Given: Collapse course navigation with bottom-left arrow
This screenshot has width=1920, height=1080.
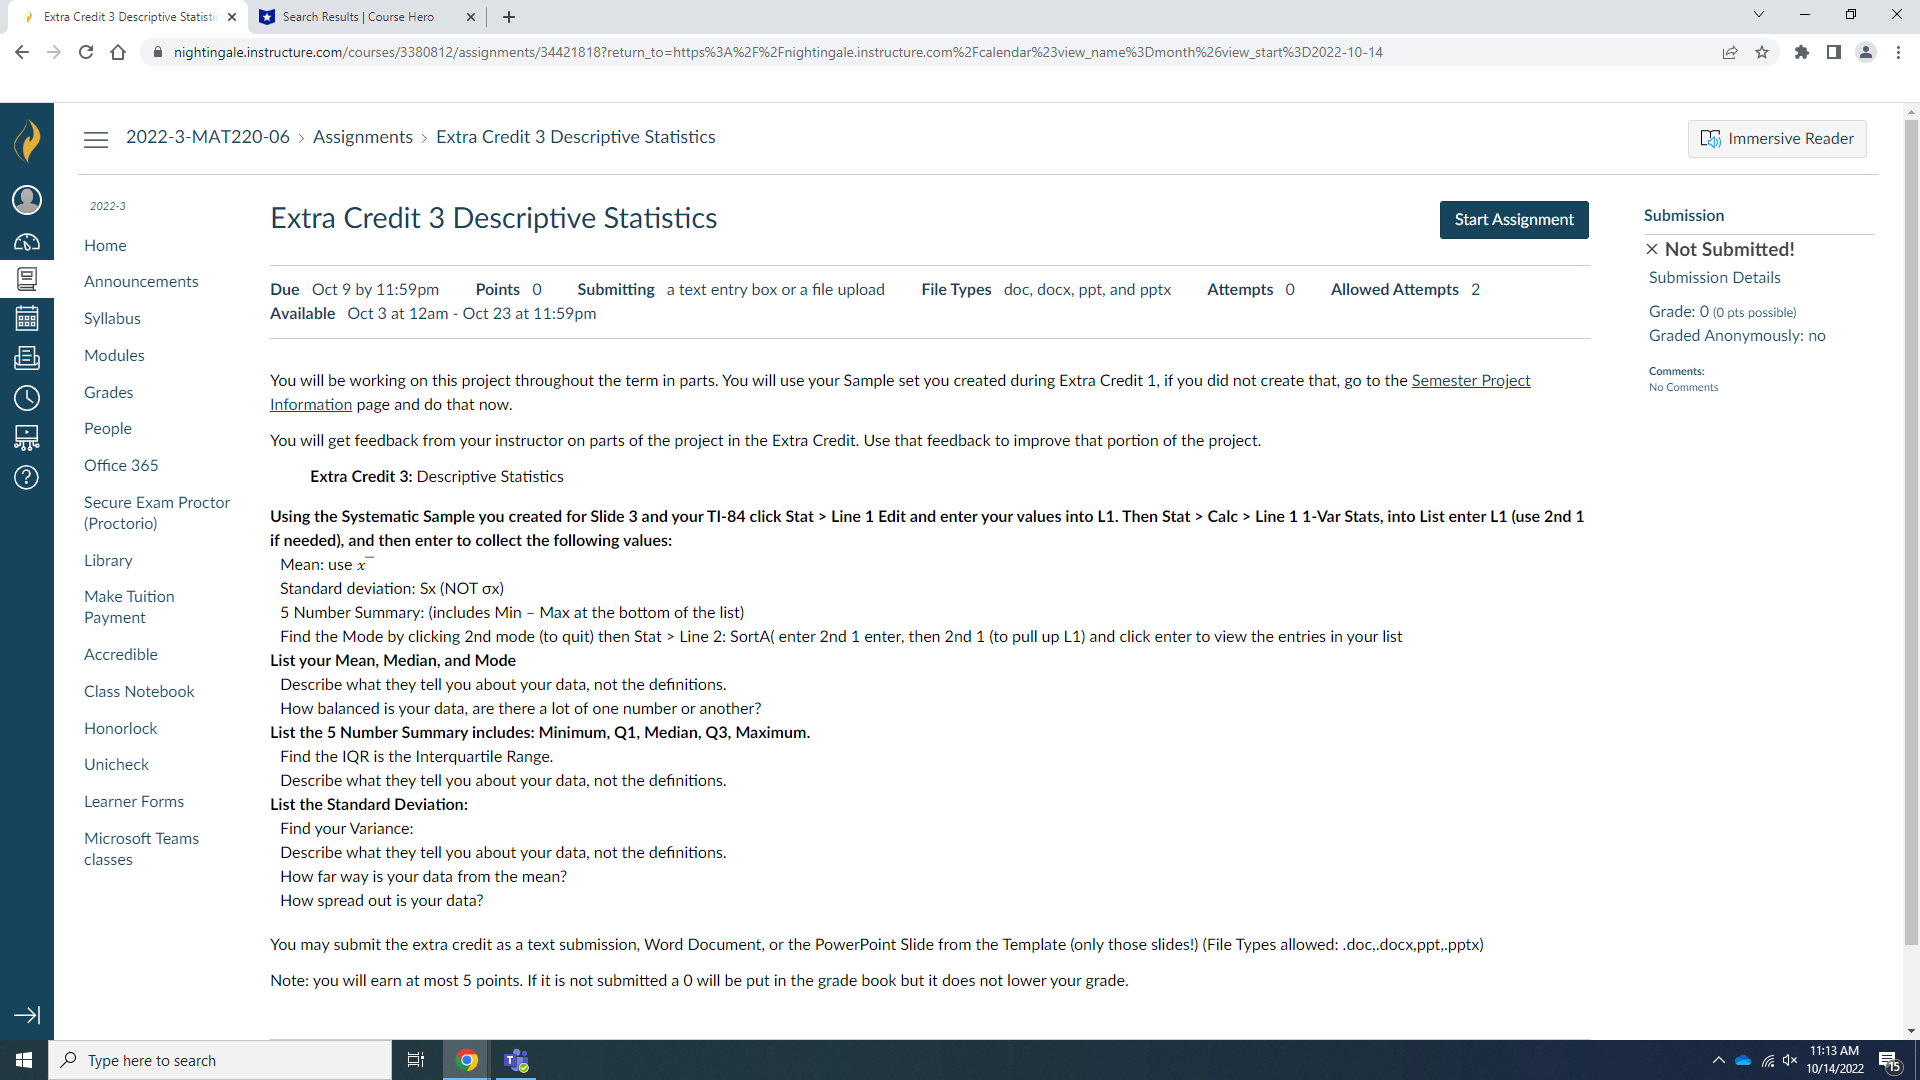Looking at the screenshot, I should click(27, 1015).
